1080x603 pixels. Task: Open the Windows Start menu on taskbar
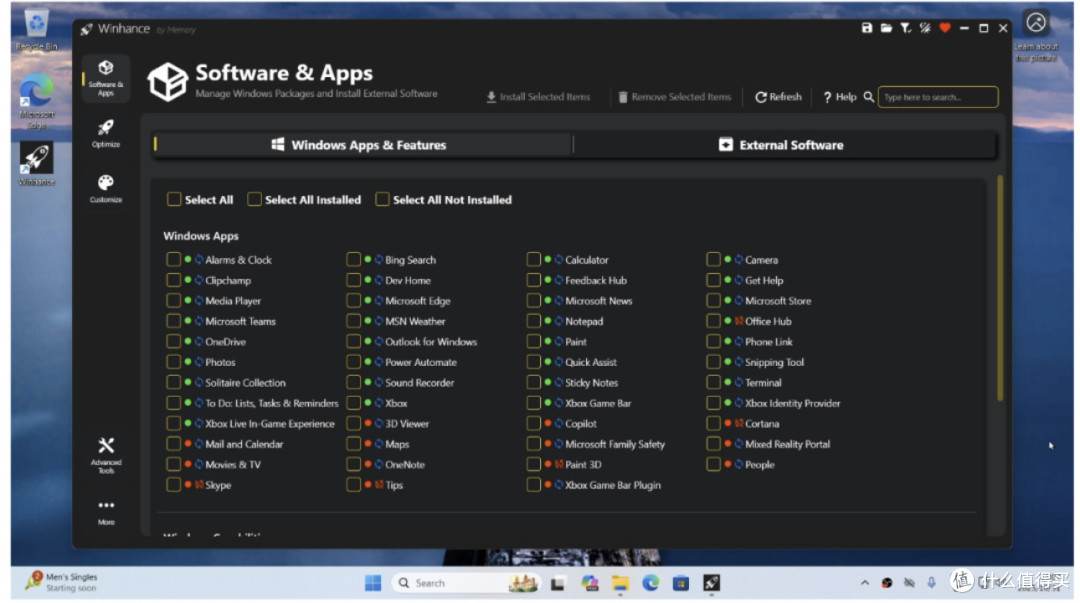click(372, 583)
